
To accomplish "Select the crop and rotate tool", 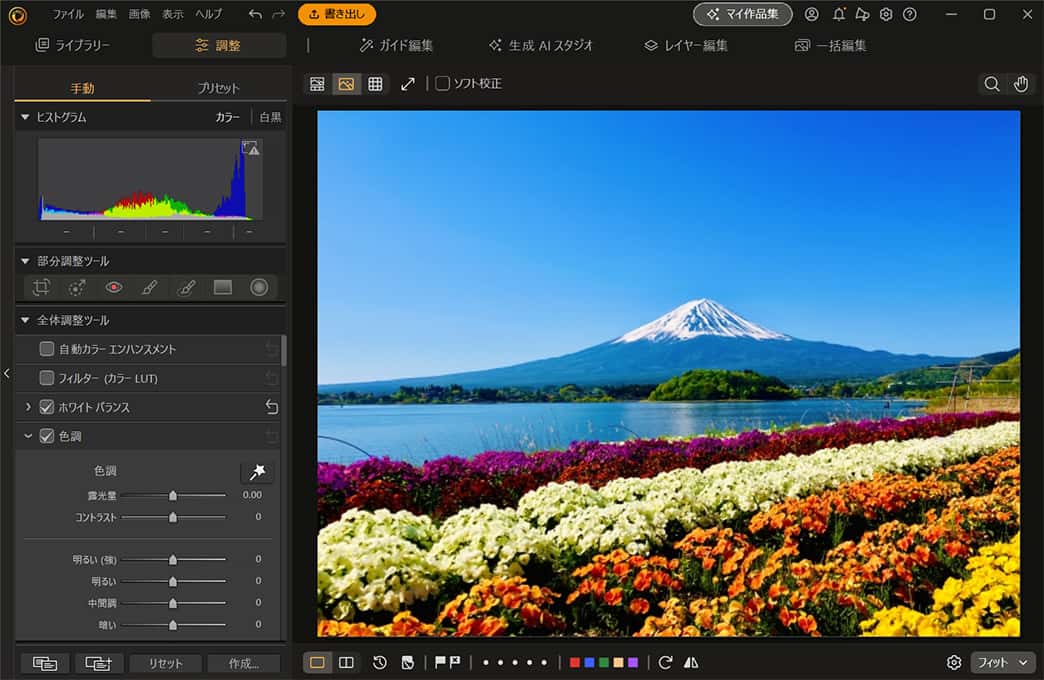I will (41, 287).
